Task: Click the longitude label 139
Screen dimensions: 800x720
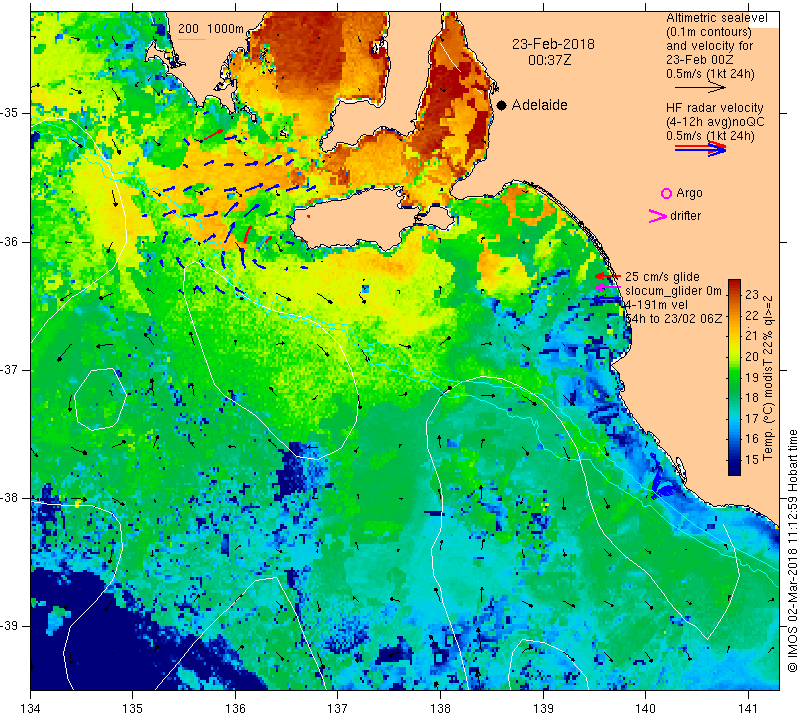Action: pyautogui.click(x=543, y=709)
